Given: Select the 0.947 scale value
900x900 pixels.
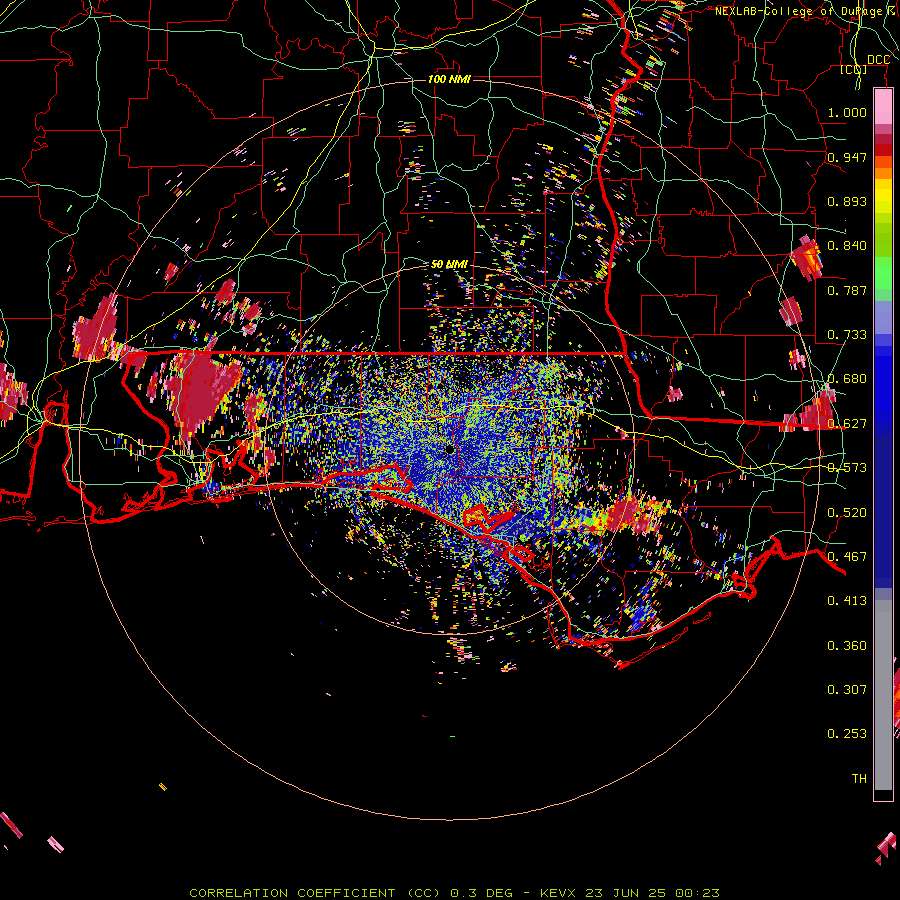Looking at the screenshot, I should click(847, 157).
